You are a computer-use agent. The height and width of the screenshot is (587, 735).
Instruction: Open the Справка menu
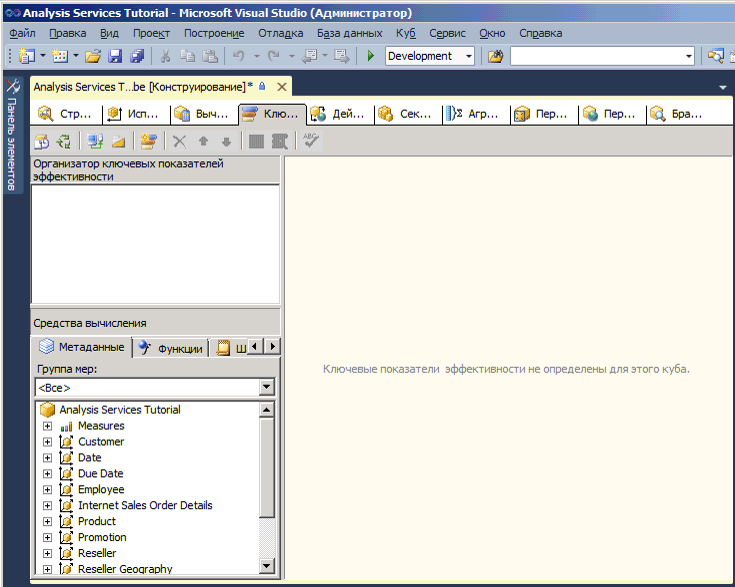[540, 33]
